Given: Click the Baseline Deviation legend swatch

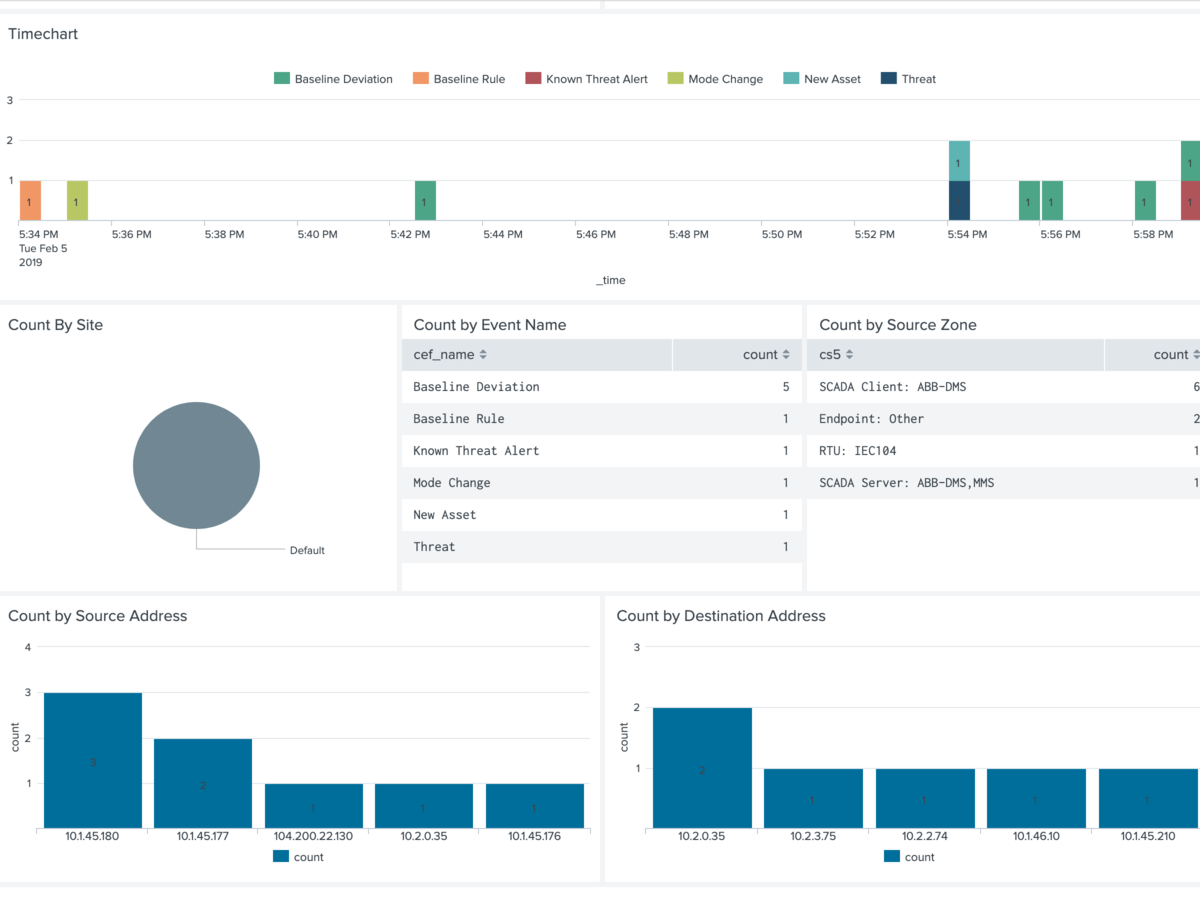Looking at the screenshot, I should point(281,79).
